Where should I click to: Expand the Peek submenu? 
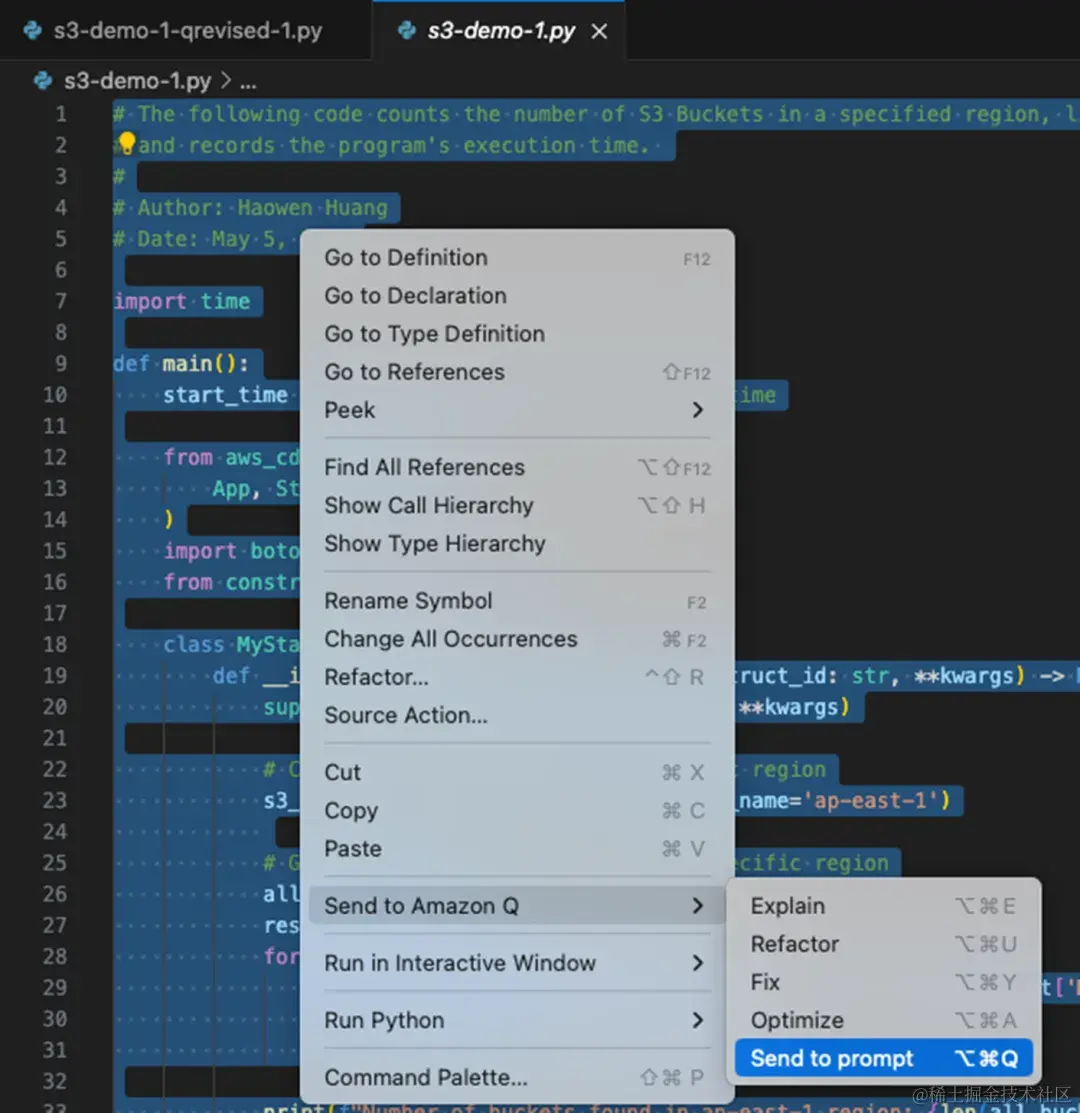point(517,410)
